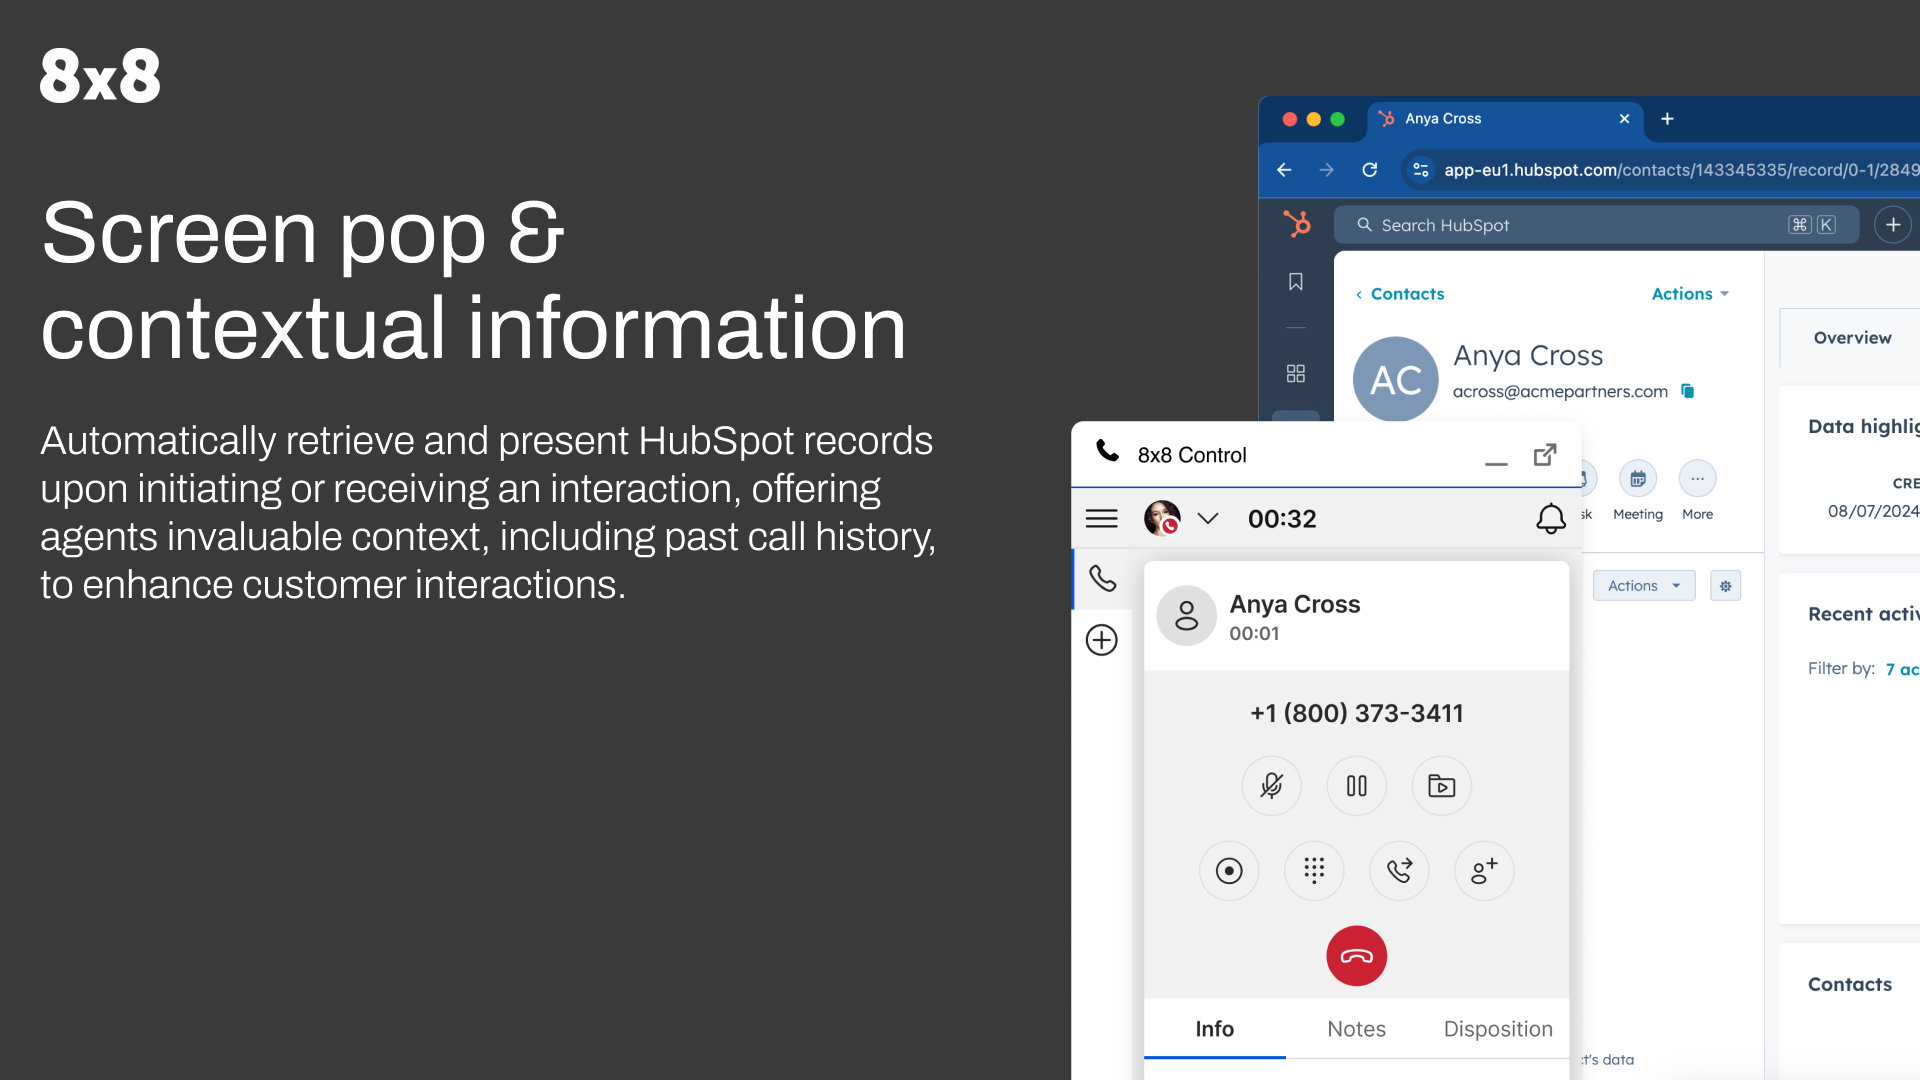Pop out the 8x8 Control window
Image resolution: width=1920 pixels, height=1080 pixels.
click(1545, 455)
